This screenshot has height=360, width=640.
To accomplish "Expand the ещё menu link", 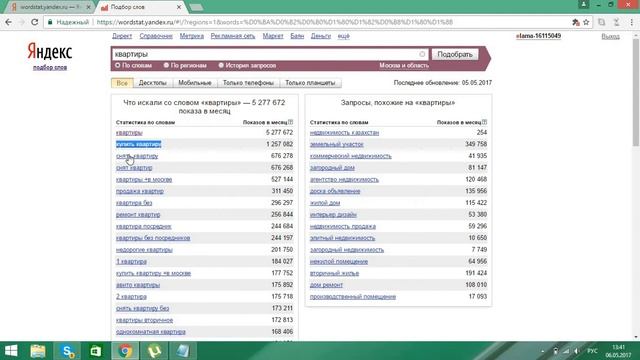I will [344, 36].
